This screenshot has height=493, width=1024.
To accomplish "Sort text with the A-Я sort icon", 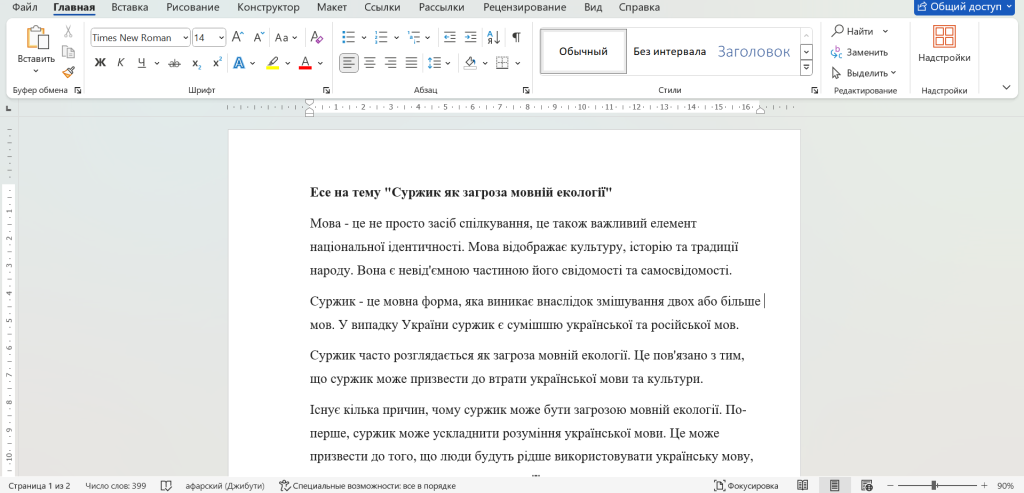I will tap(493, 37).
